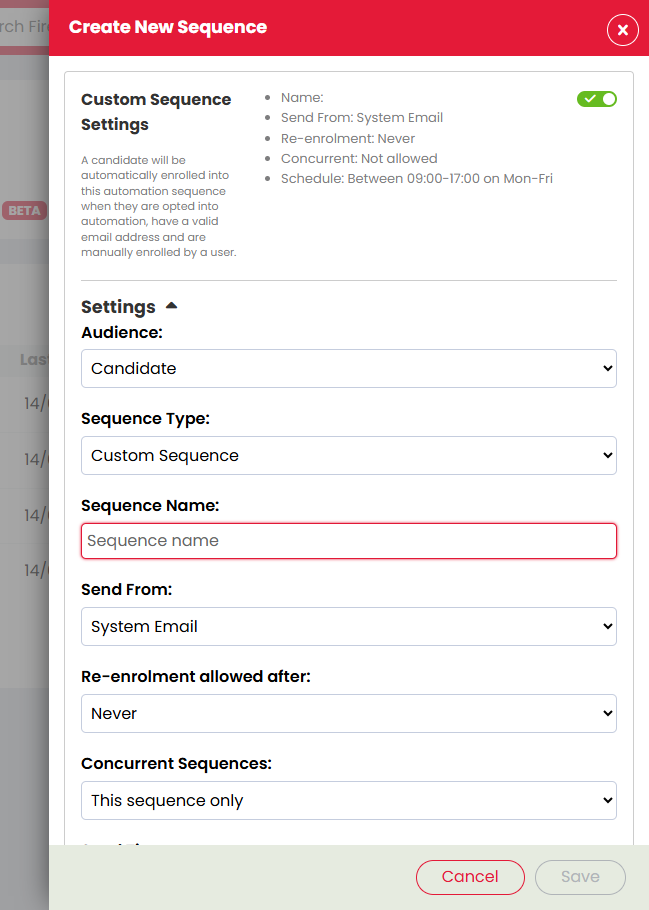Select the first 14/ dated row
Viewport: 649px width, 910px height.
(x=36, y=403)
